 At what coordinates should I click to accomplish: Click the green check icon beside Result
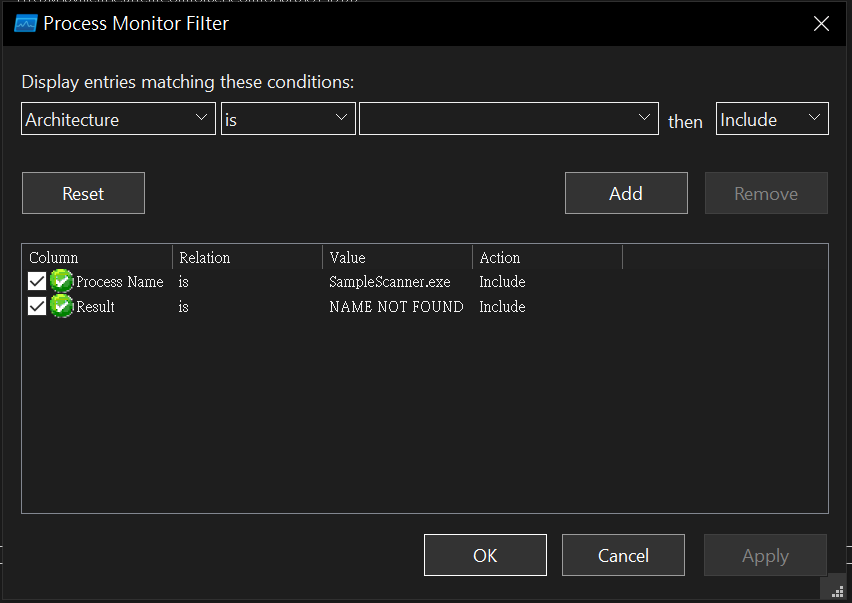(x=61, y=306)
